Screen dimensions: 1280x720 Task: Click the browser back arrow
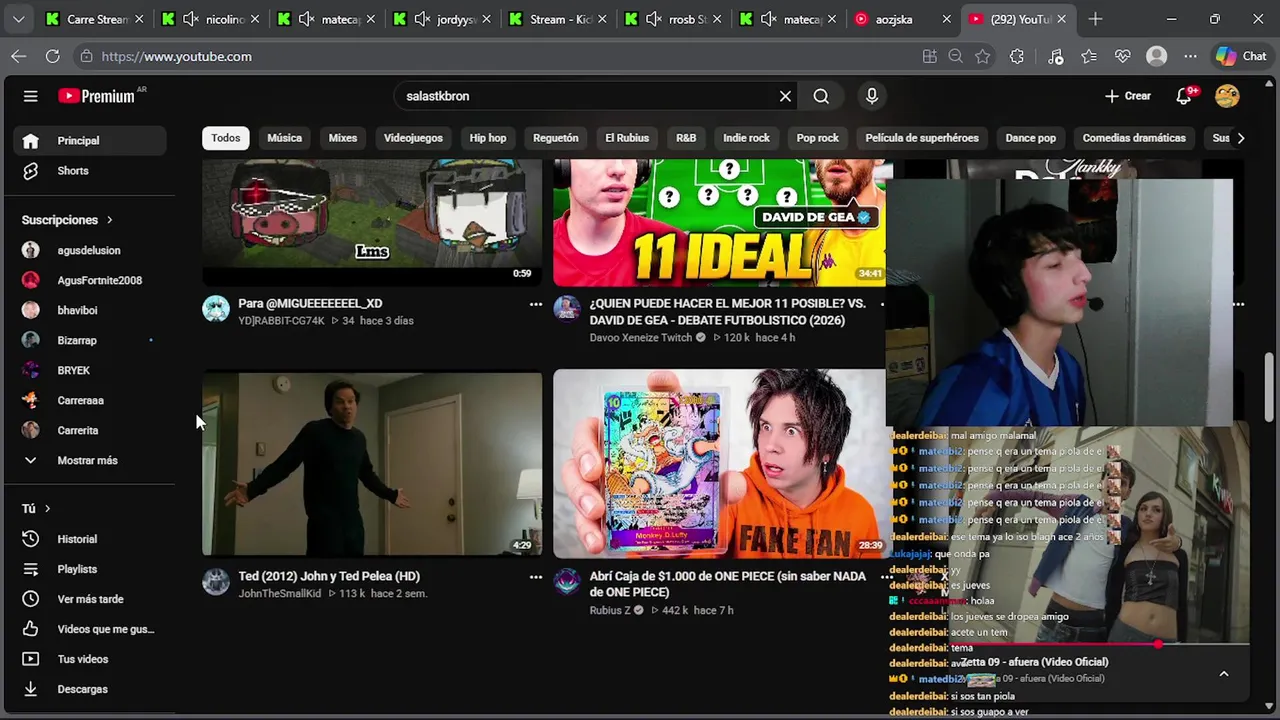(19, 57)
